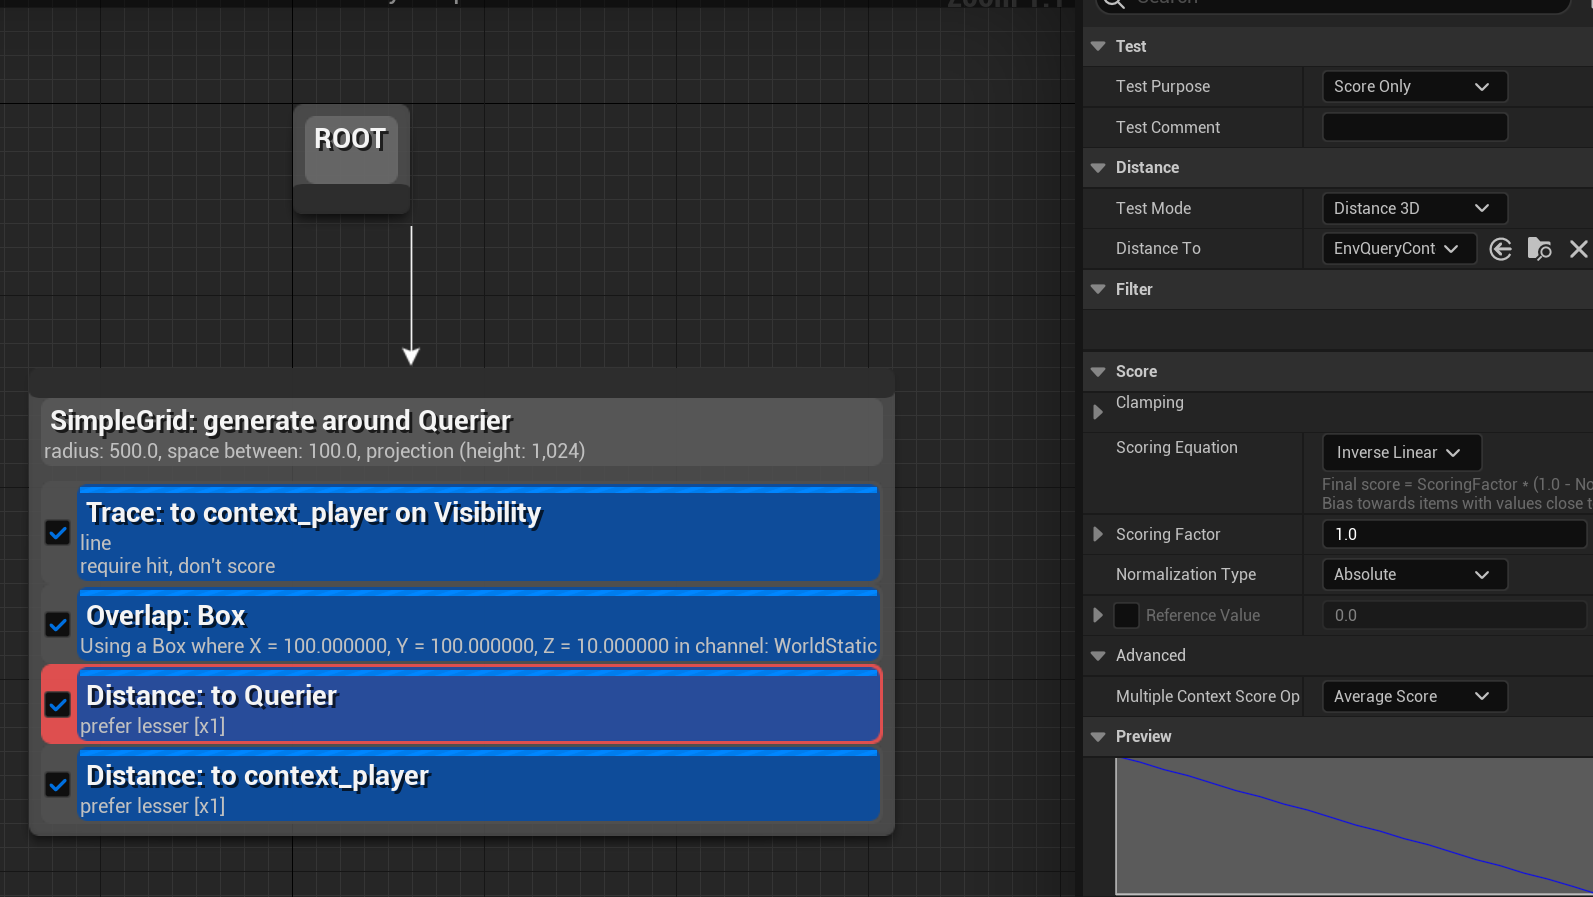Toggle the Distance to context_player test checkbox

58,785
